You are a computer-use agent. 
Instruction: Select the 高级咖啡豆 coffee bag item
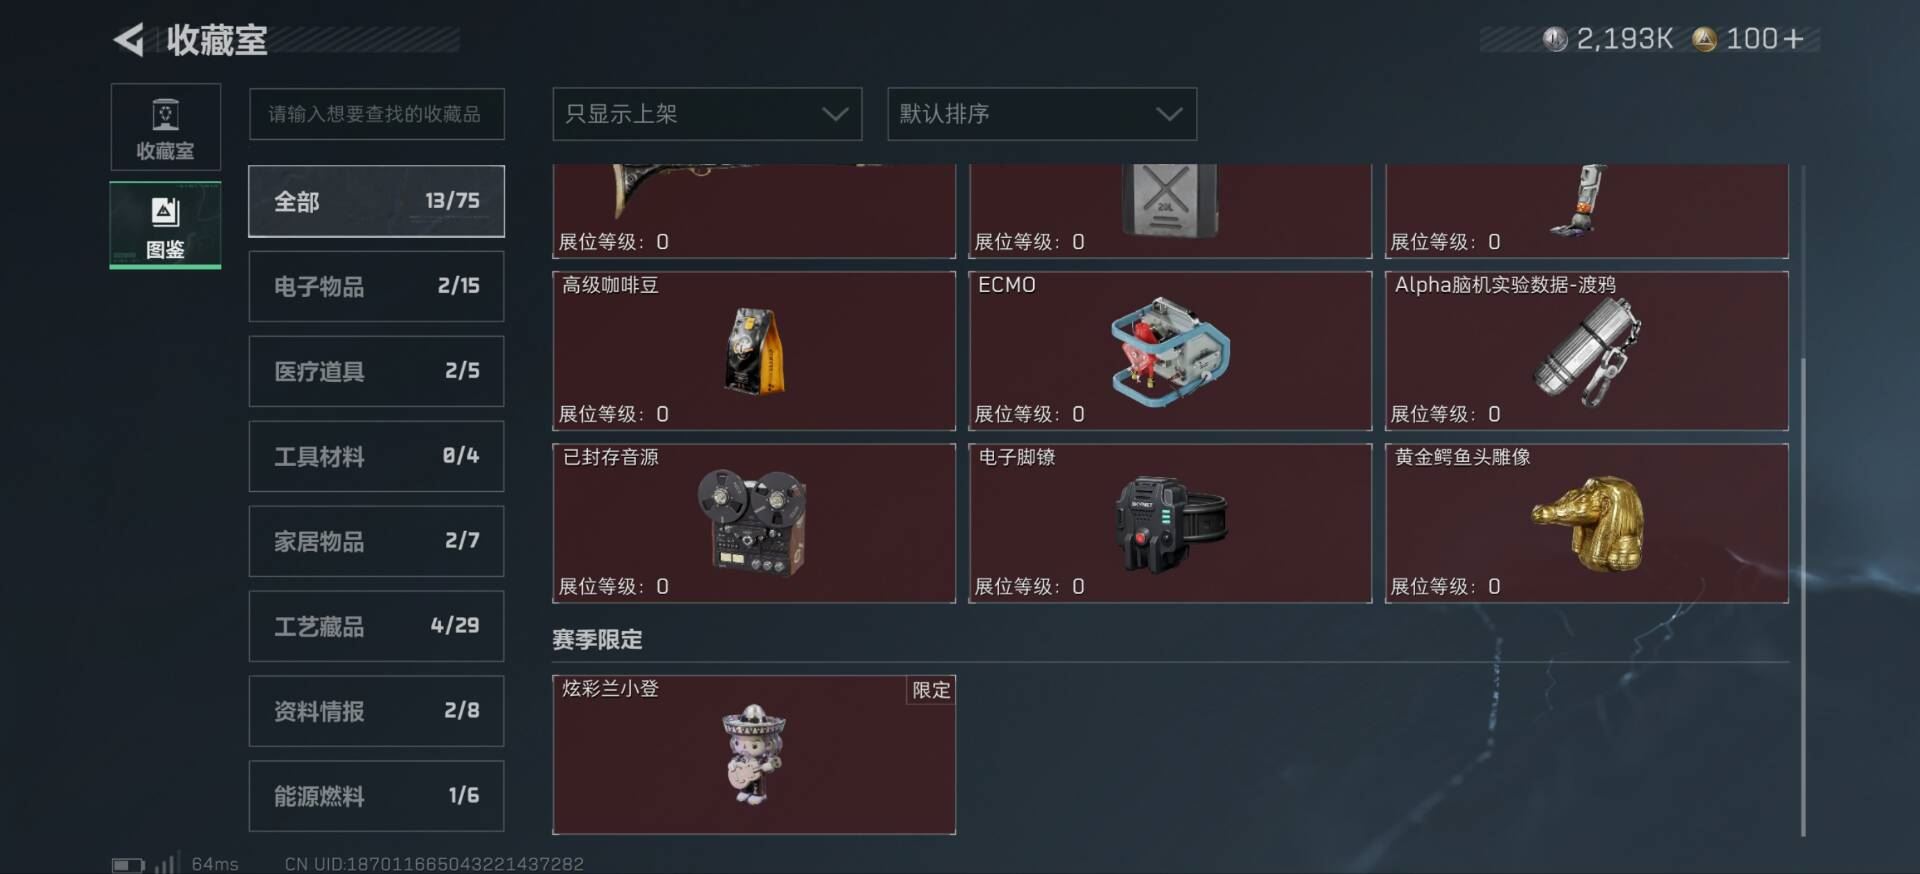click(754, 351)
